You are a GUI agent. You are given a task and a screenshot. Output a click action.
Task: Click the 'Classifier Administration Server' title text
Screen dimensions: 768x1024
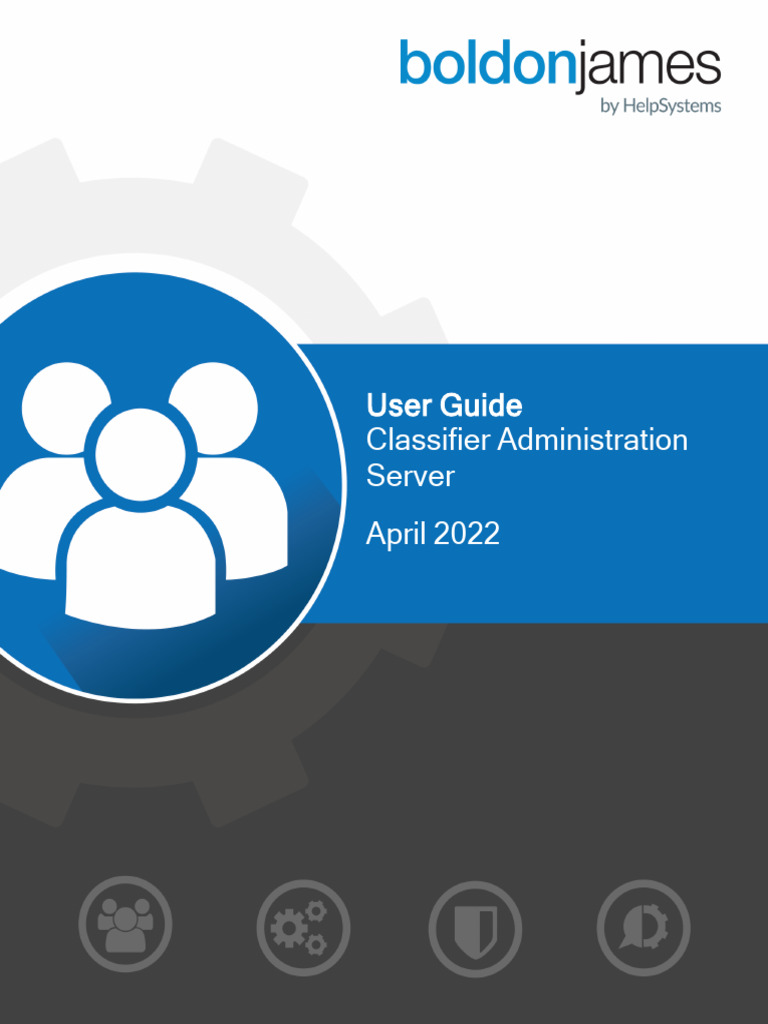click(526, 457)
